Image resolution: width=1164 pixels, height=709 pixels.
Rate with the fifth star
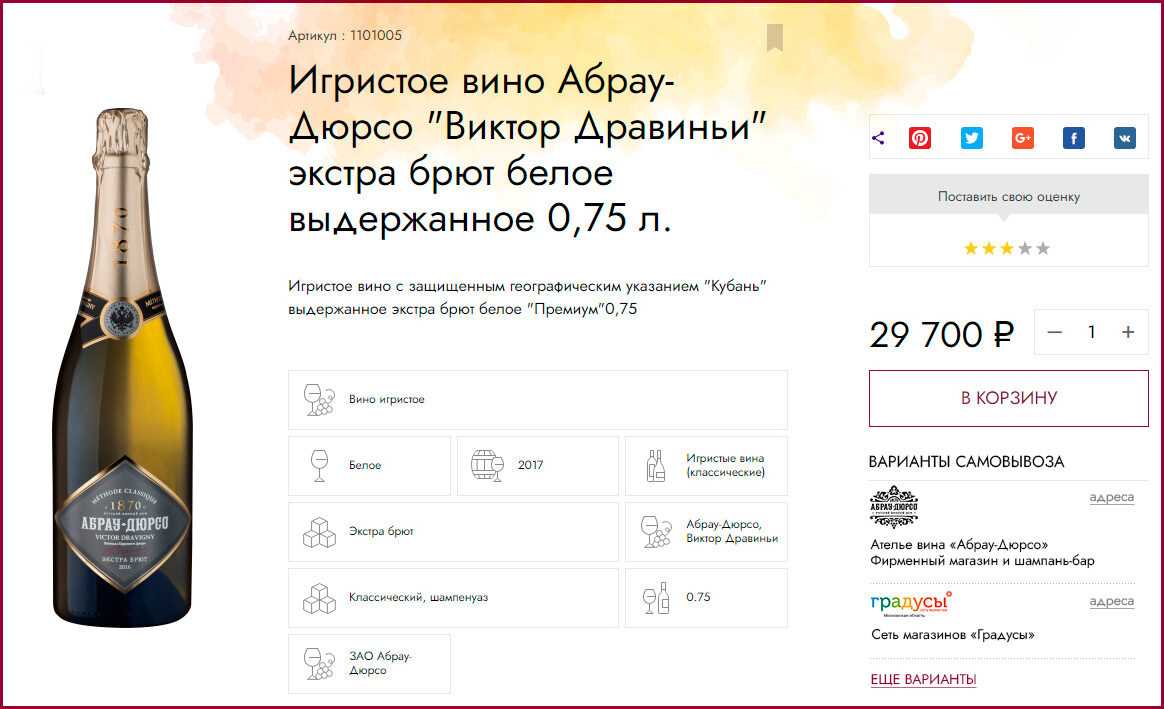pos(1043,249)
